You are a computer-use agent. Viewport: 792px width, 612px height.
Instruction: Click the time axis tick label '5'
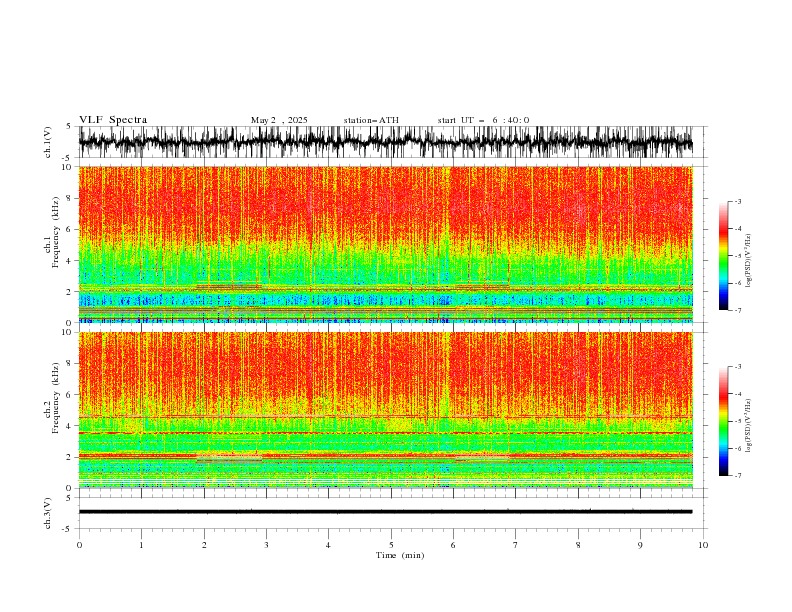click(391, 545)
